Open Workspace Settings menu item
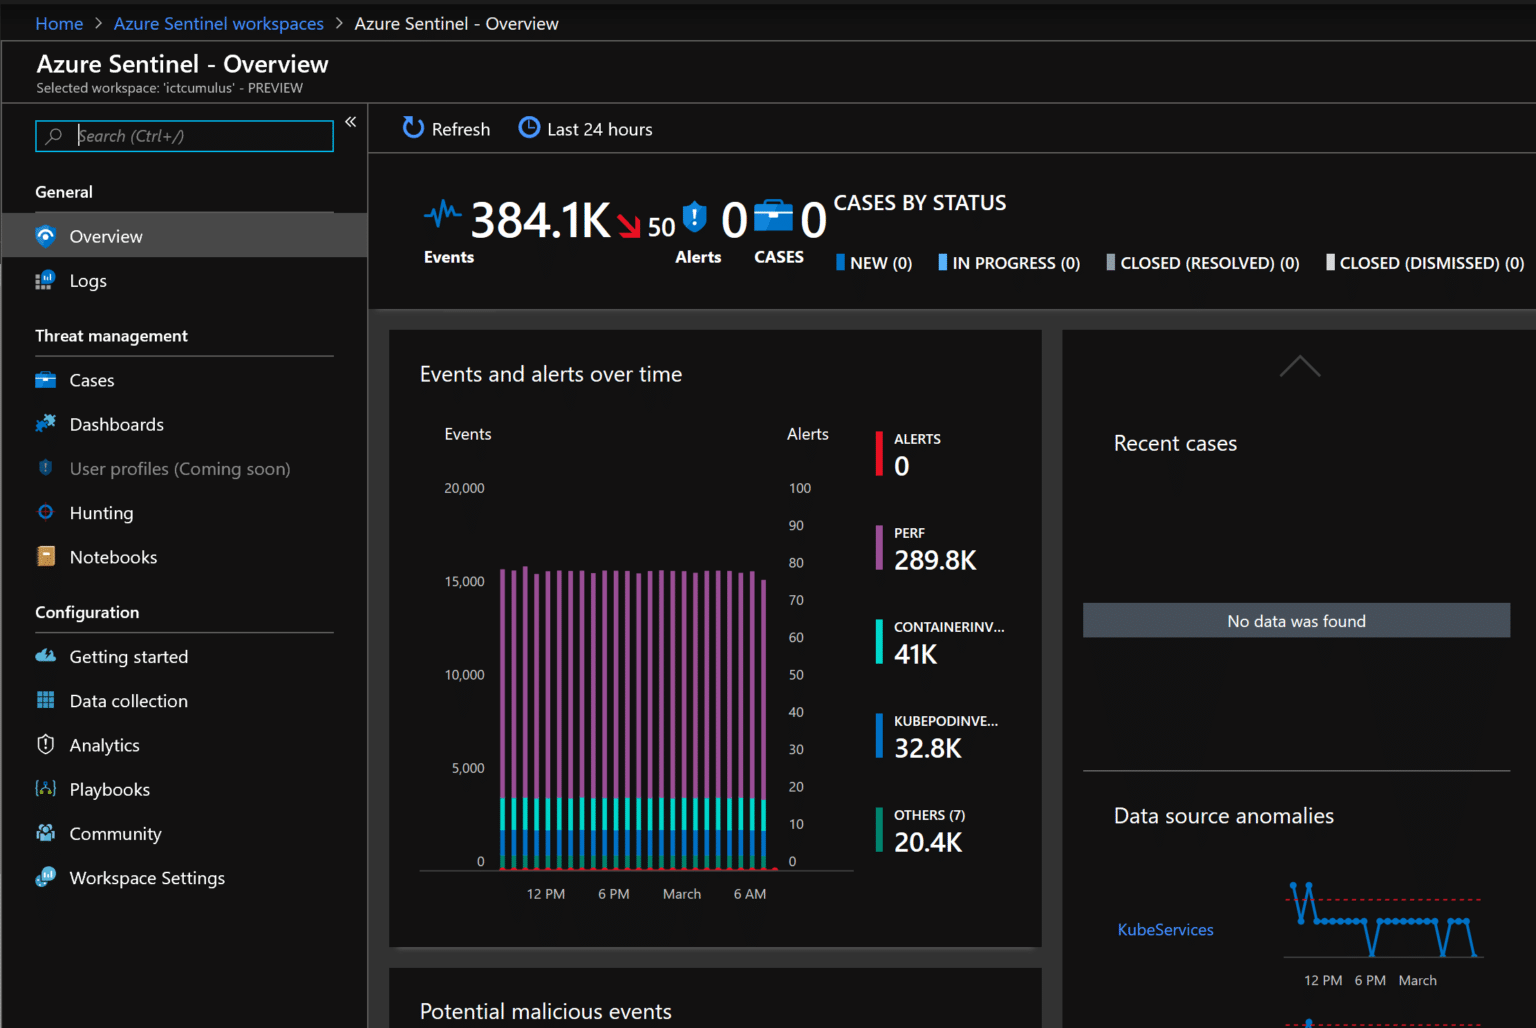The image size is (1536, 1028). (x=147, y=878)
